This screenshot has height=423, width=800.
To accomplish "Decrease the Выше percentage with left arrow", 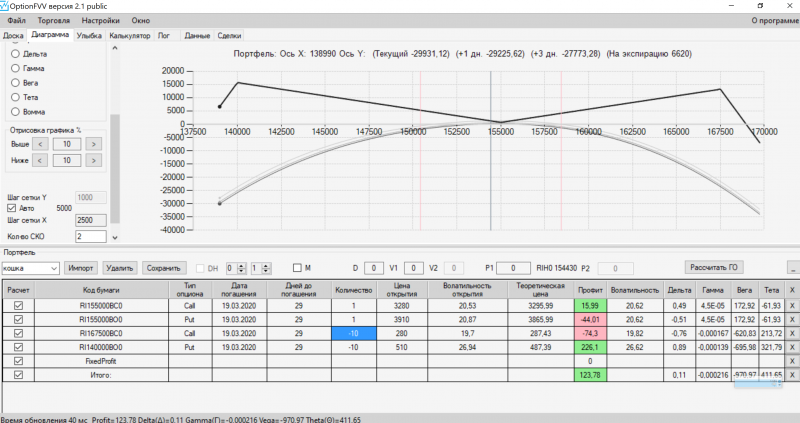I will [40, 144].
